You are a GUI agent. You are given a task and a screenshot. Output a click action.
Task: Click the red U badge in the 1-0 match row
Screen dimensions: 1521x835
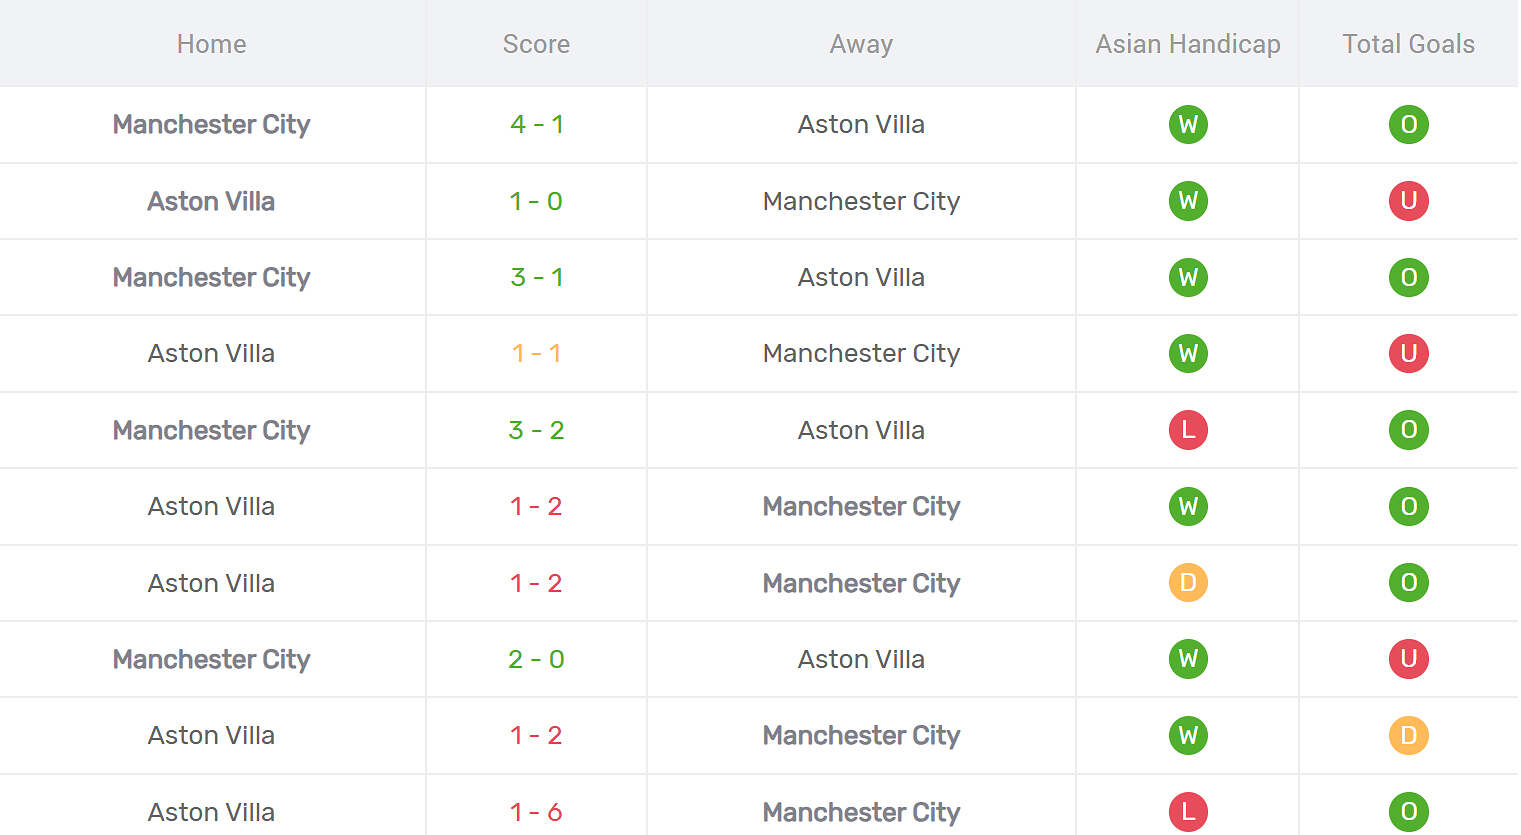coord(1408,201)
